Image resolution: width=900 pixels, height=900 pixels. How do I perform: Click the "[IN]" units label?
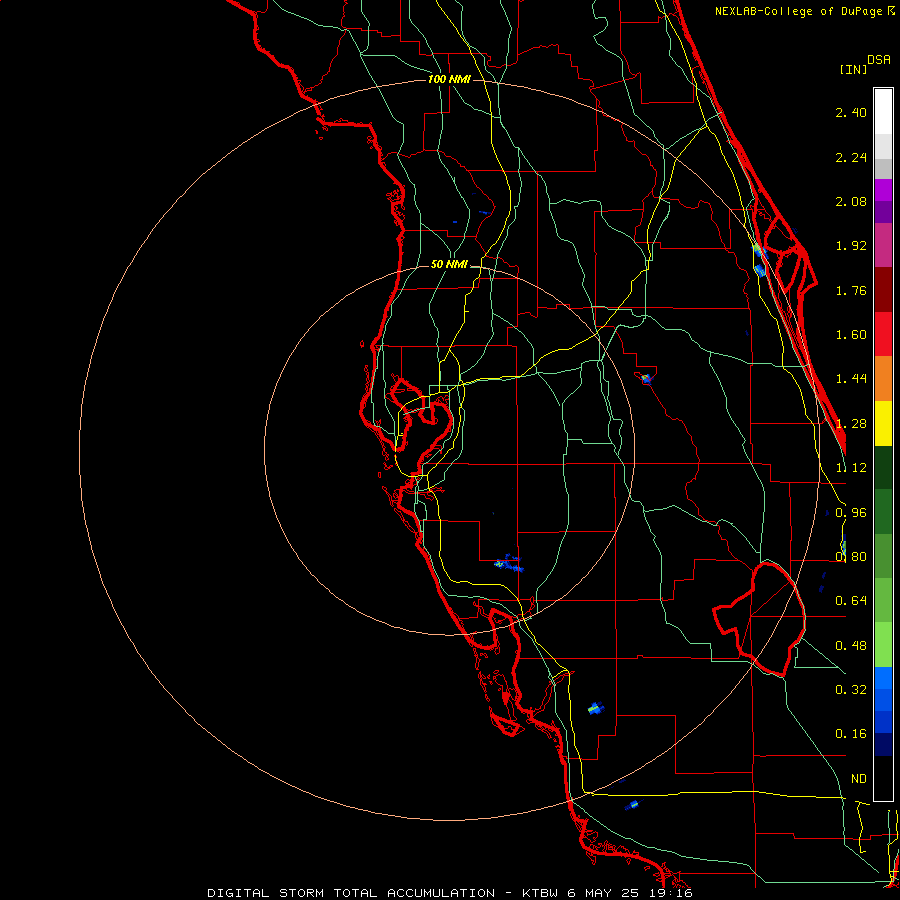853,69
